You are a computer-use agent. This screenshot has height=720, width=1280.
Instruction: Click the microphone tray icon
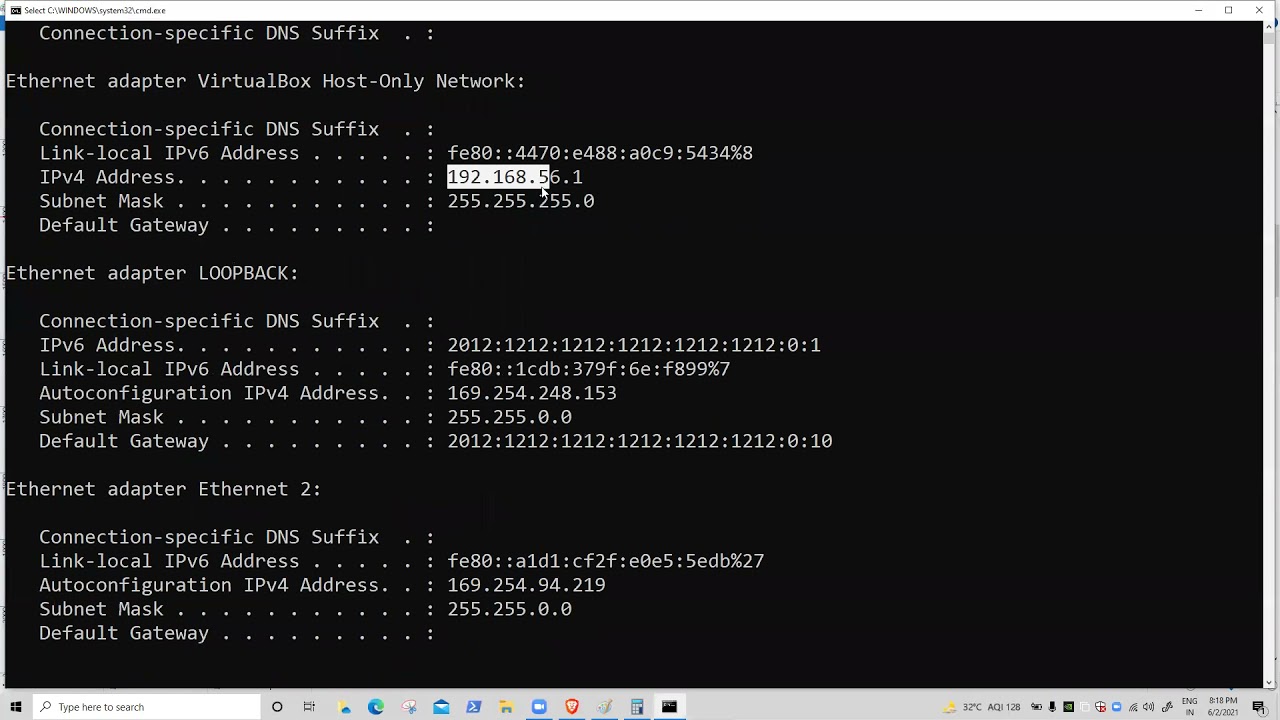1052,707
